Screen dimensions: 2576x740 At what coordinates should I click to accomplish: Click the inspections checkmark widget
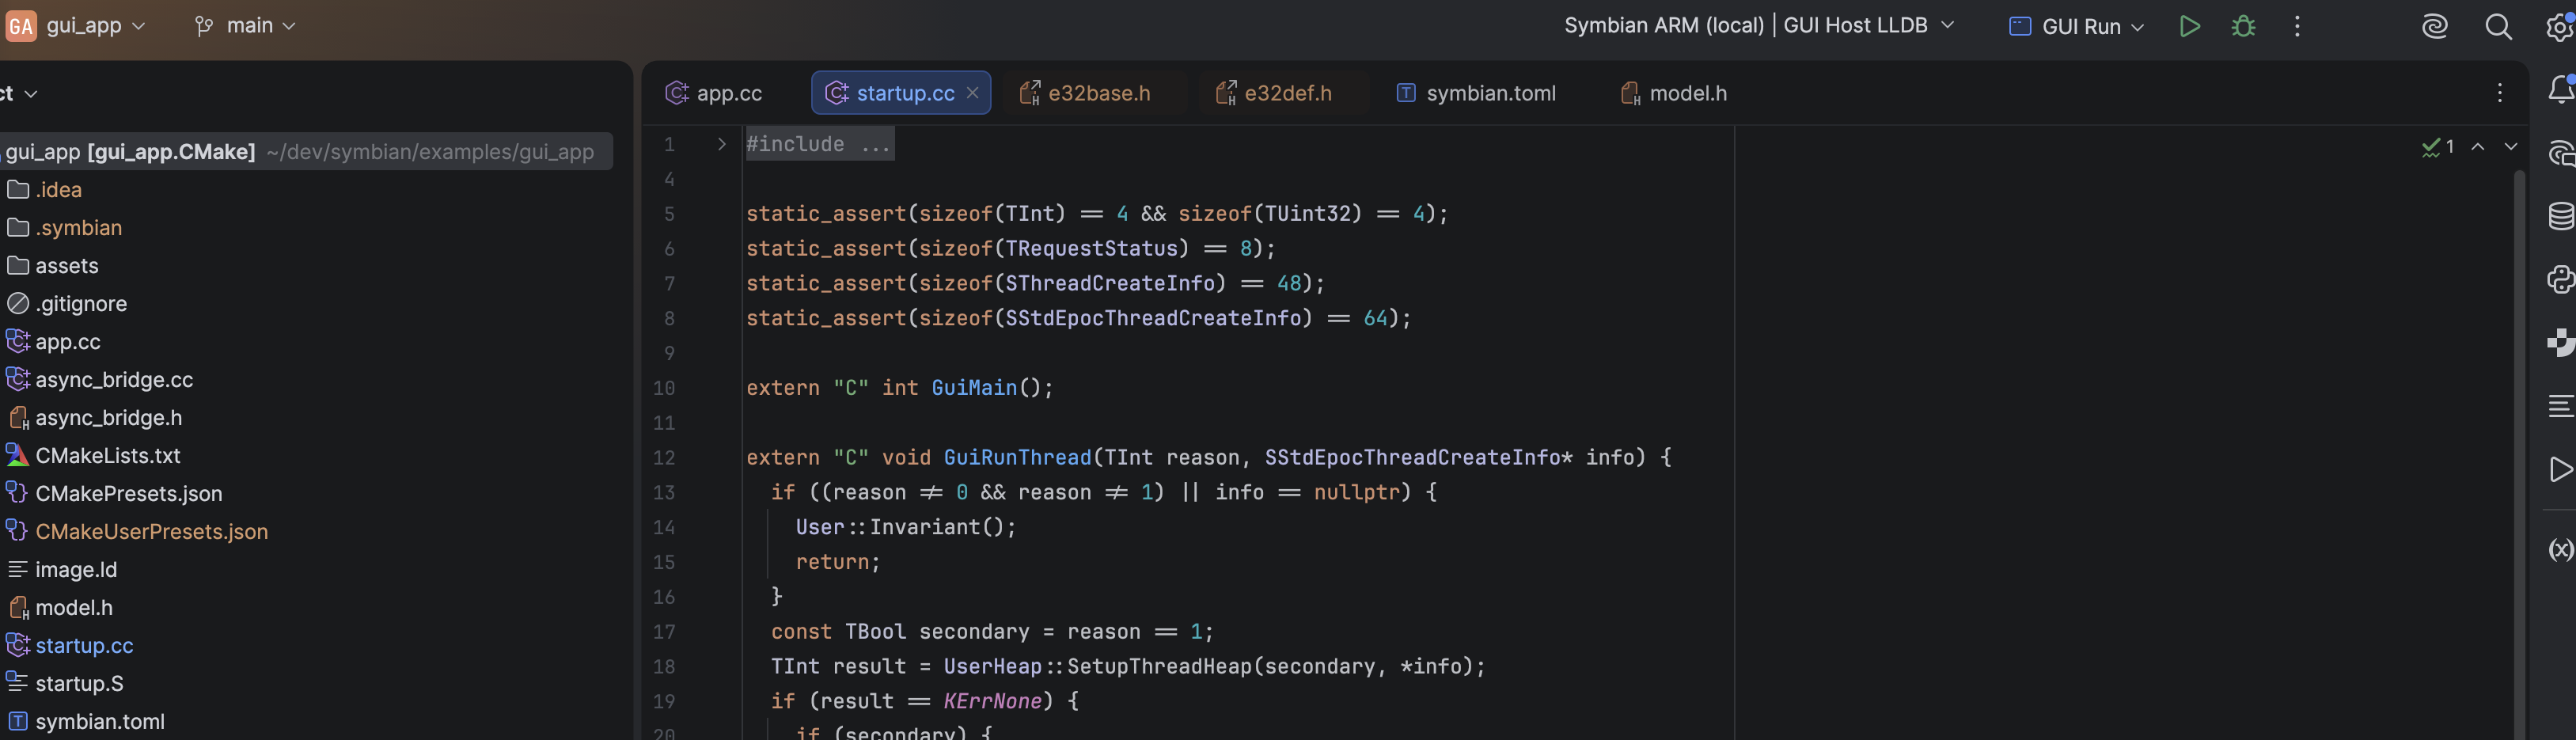coord(2438,147)
